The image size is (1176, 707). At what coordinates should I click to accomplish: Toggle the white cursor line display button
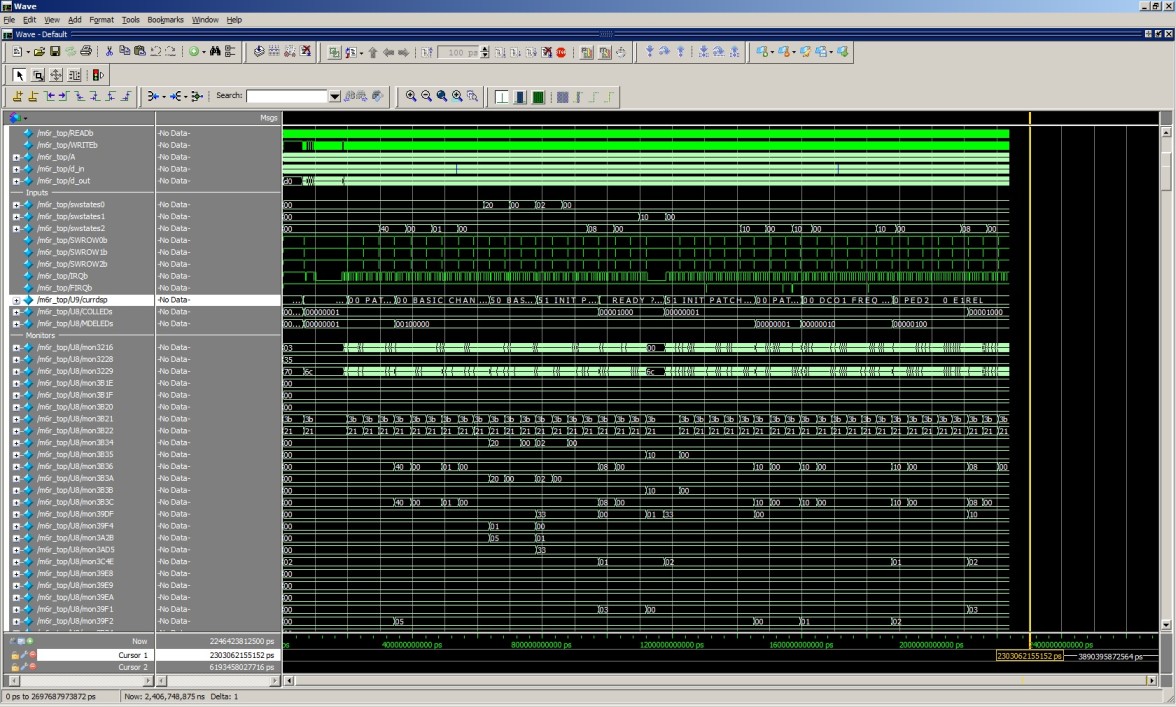(502, 97)
